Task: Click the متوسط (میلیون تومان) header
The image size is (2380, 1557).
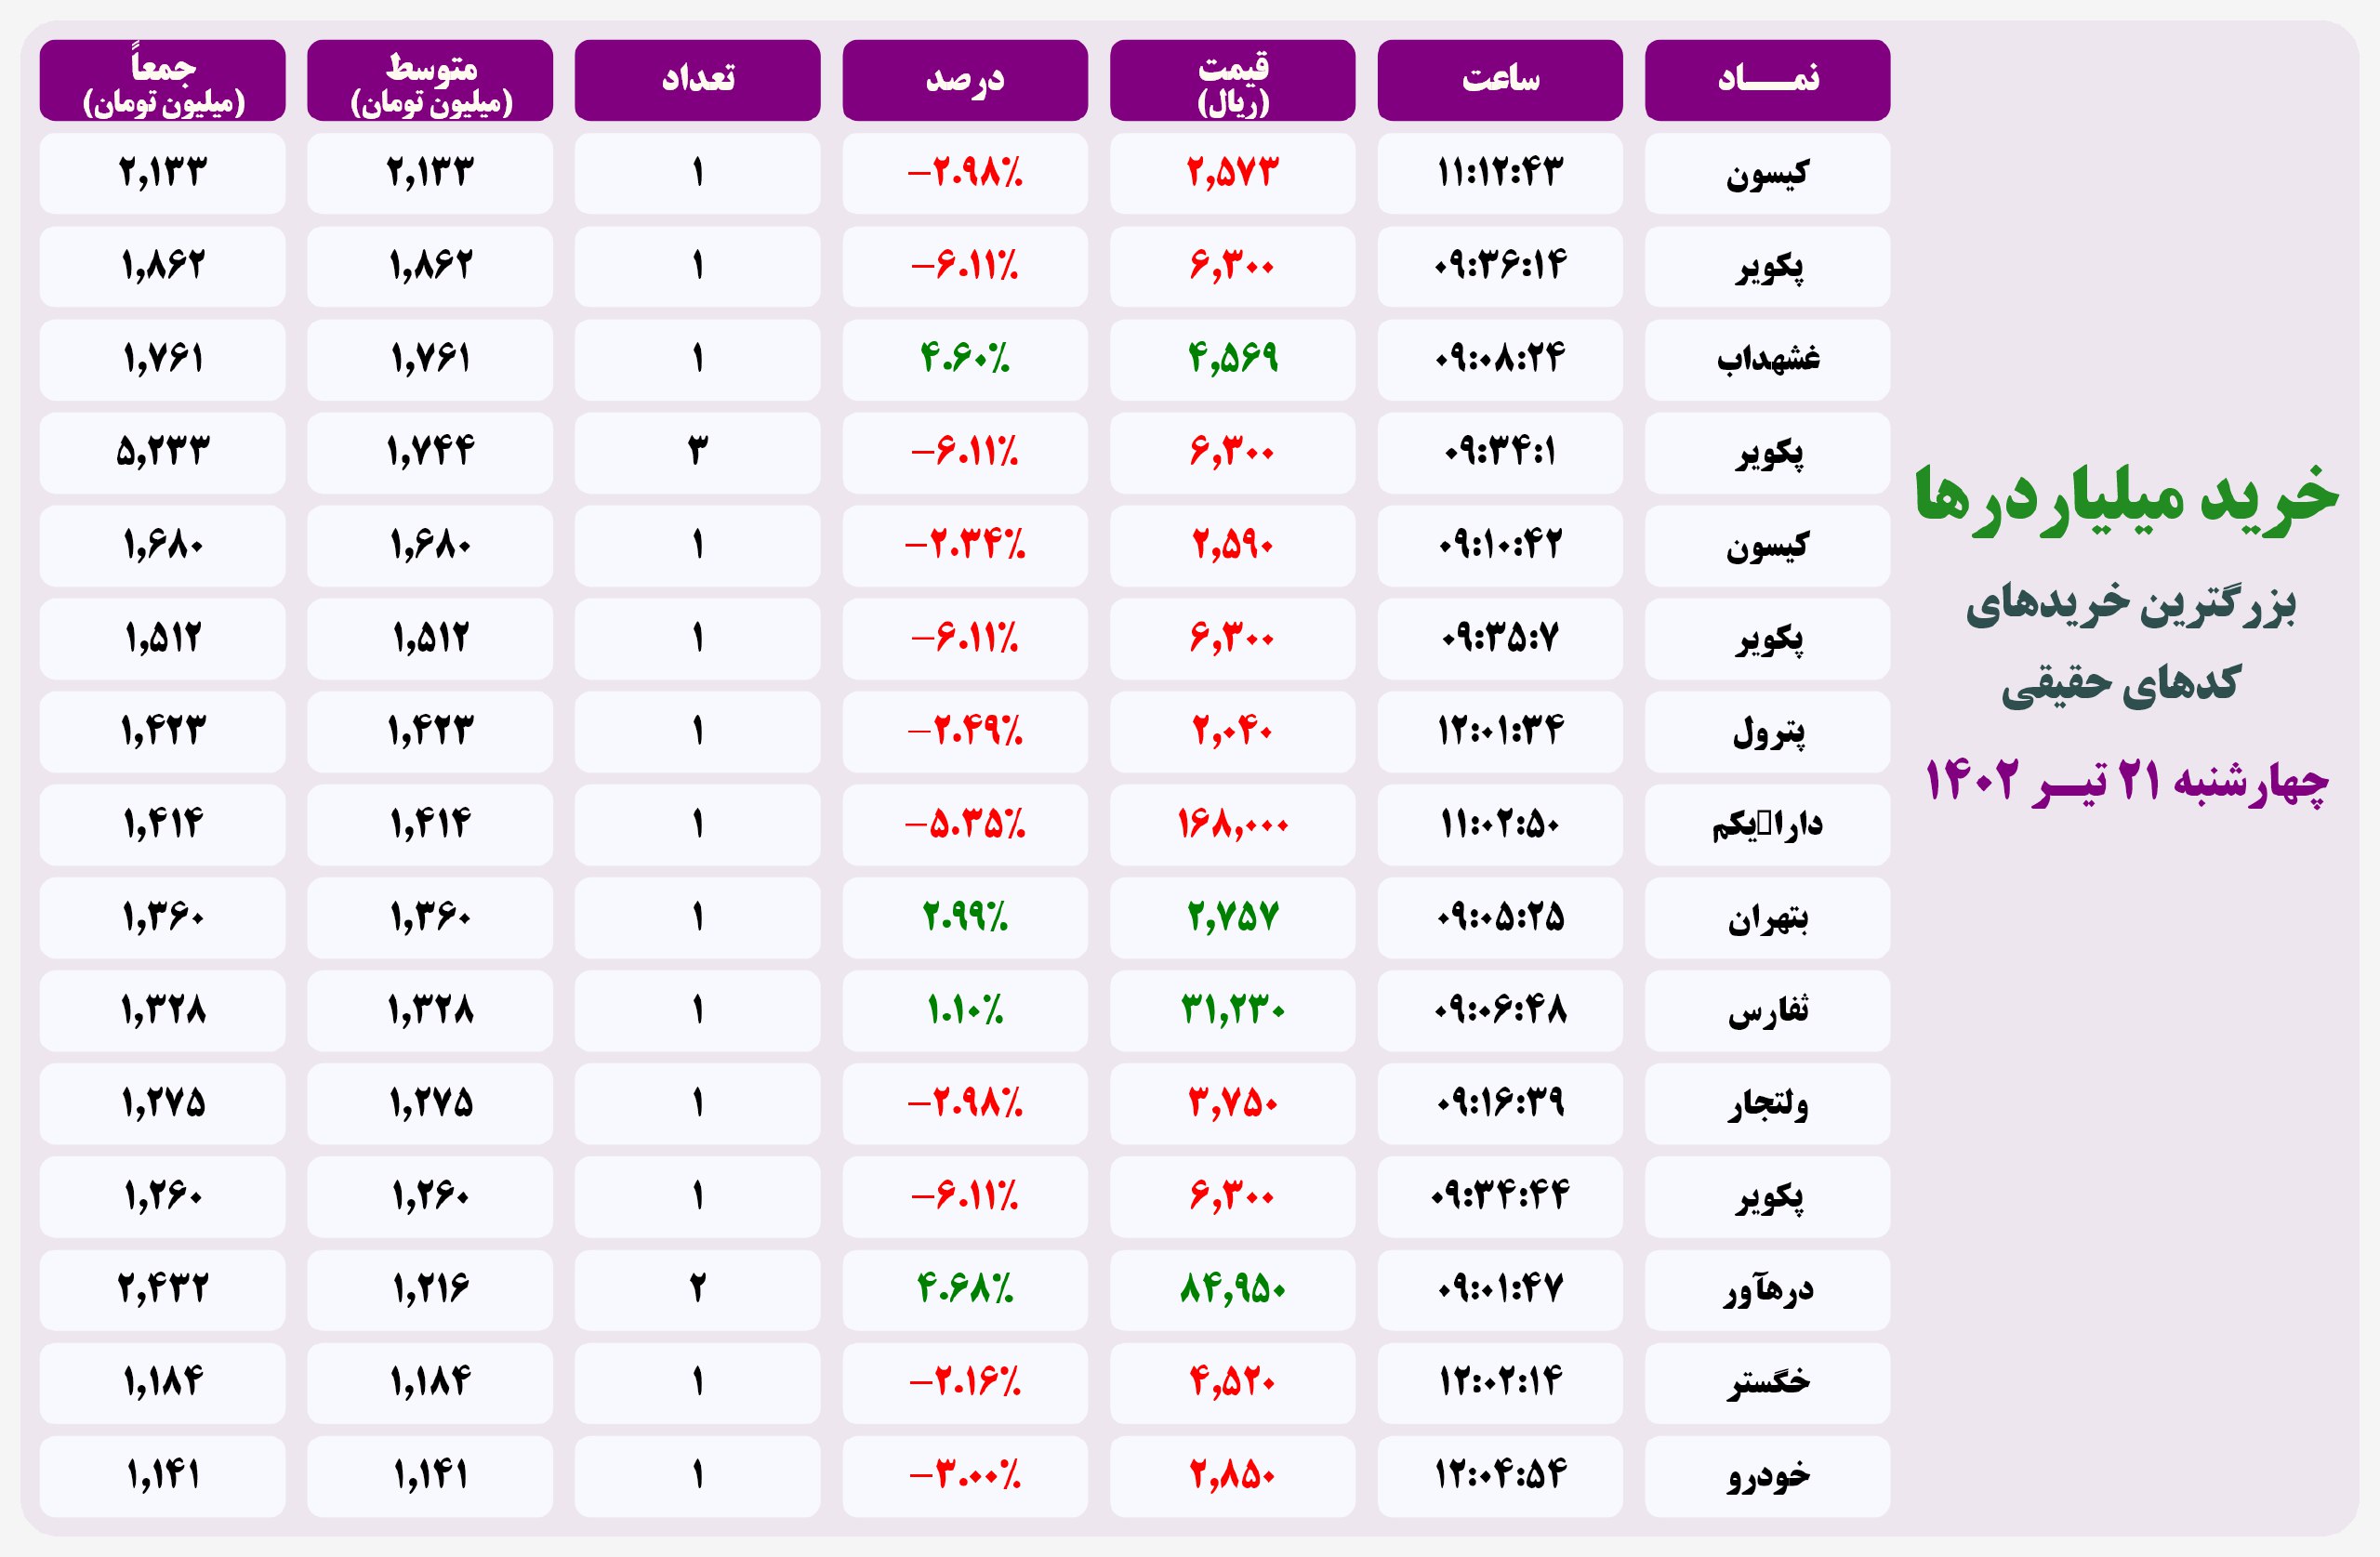Action: [x=429, y=80]
